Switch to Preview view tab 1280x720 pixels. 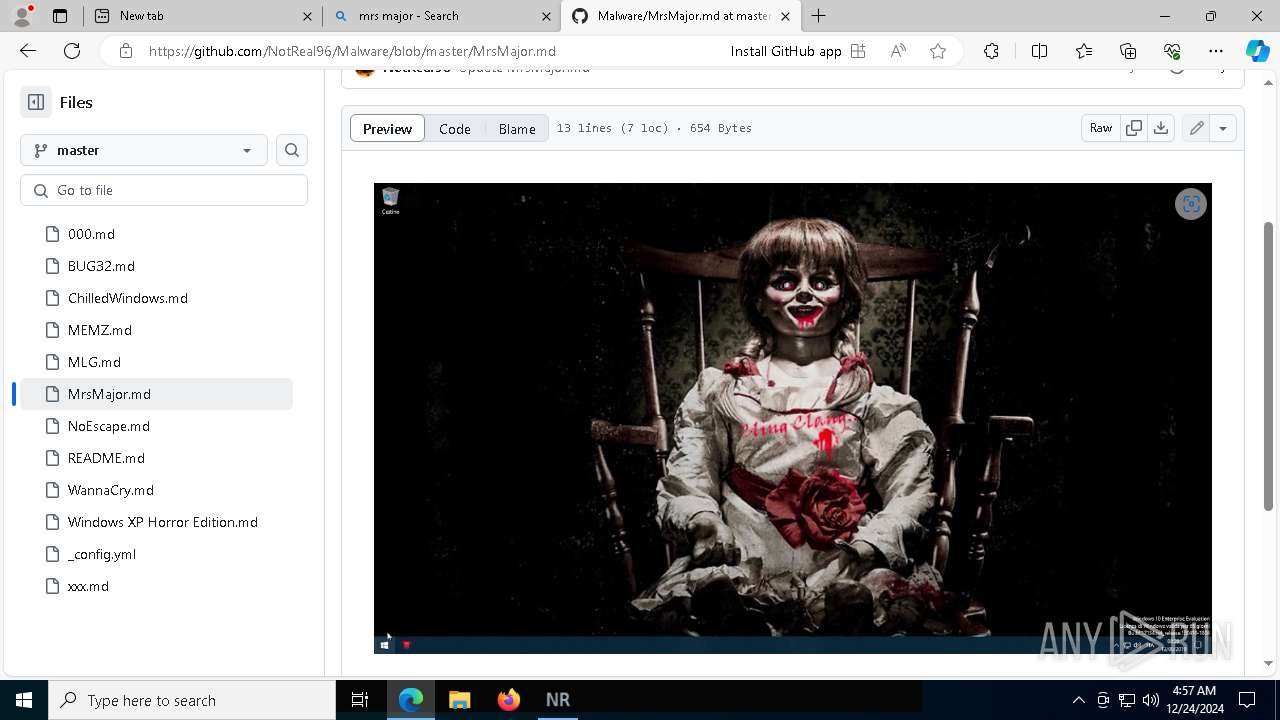[387, 128]
